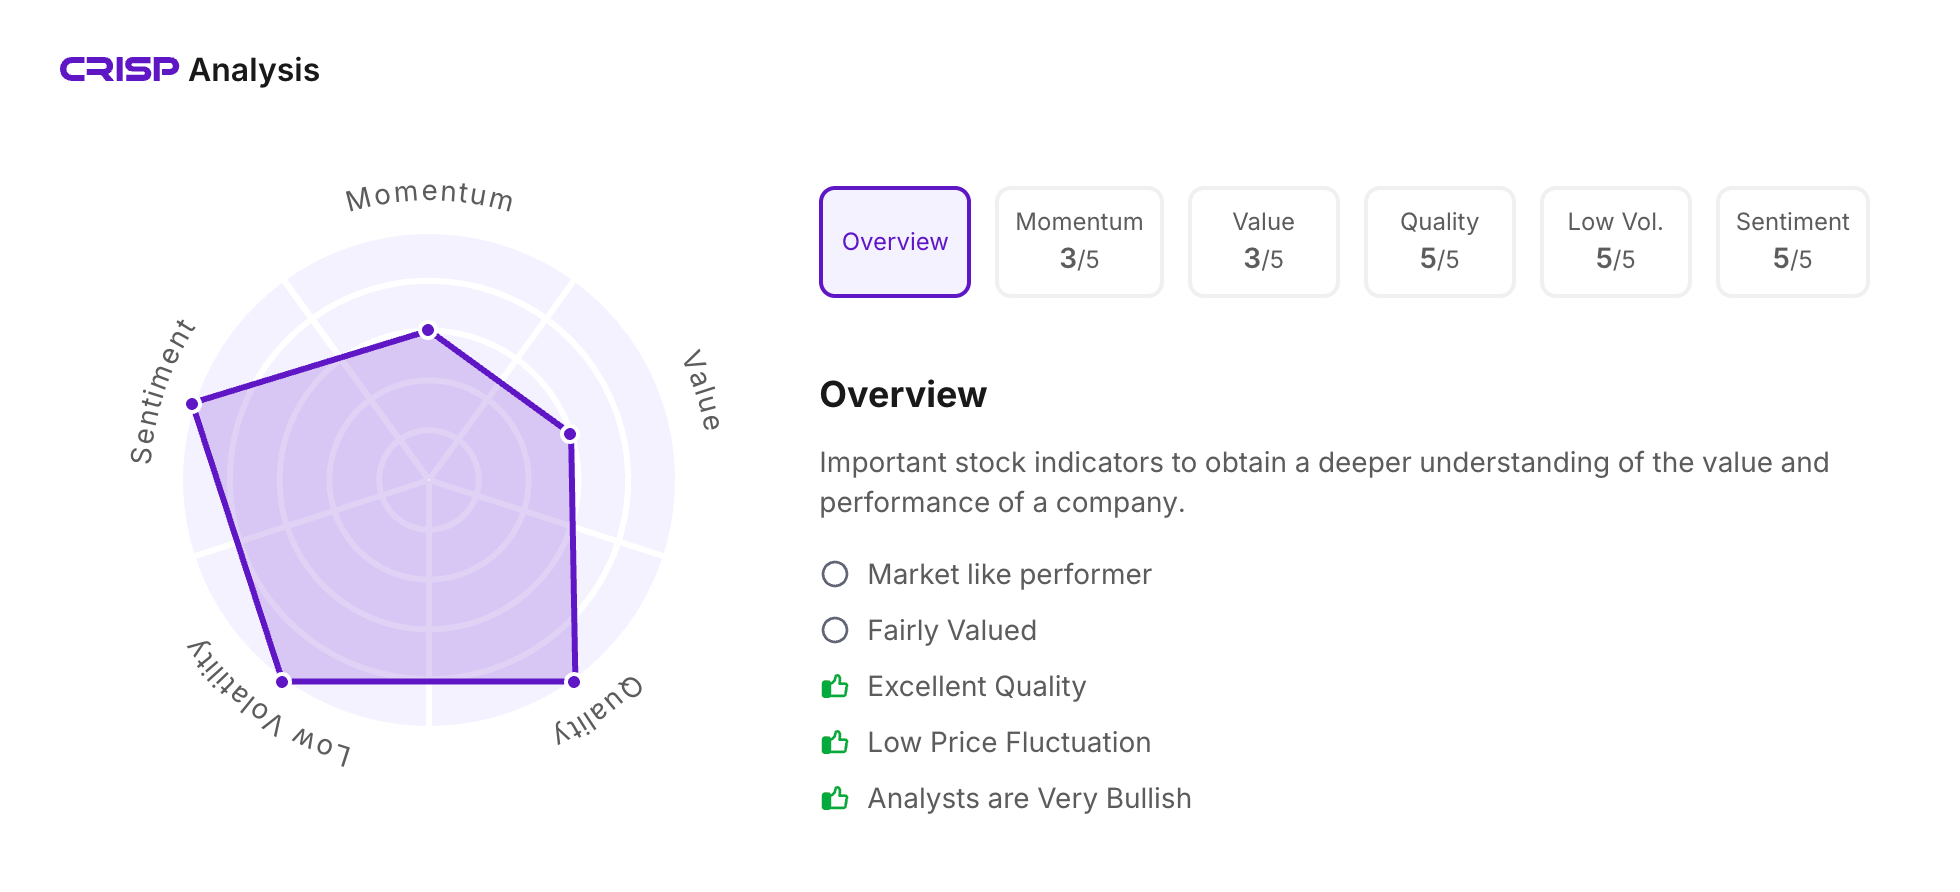Click the thumbs-up icon beside Low Price Fluctuation

tap(834, 742)
